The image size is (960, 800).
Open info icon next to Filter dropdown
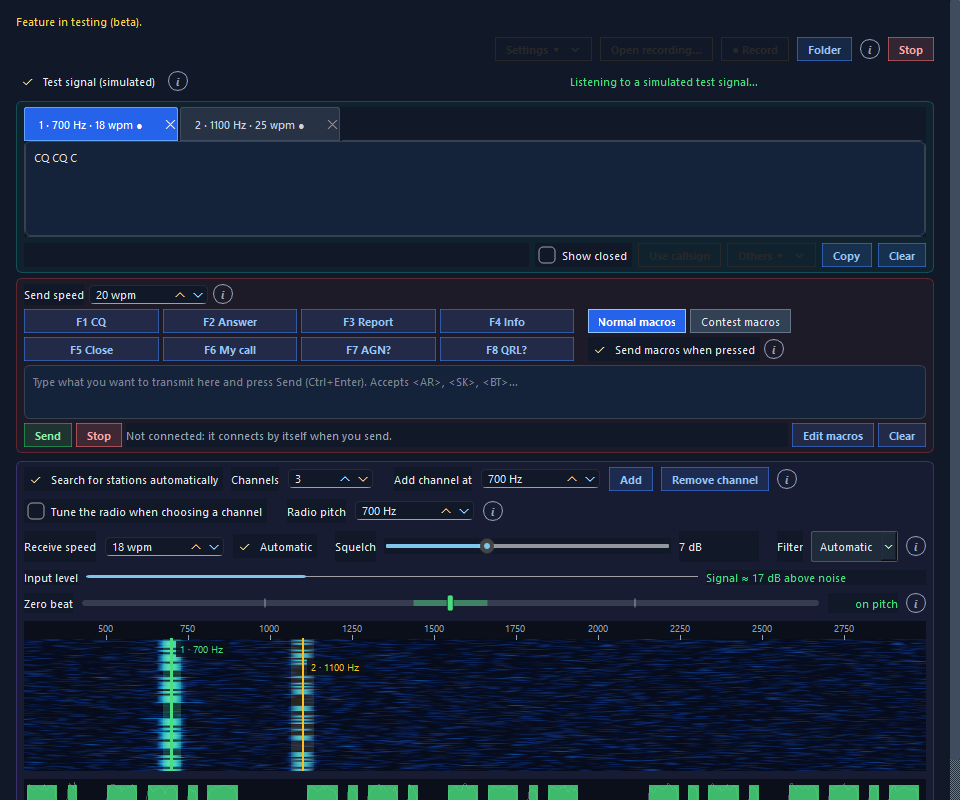(915, 546)
